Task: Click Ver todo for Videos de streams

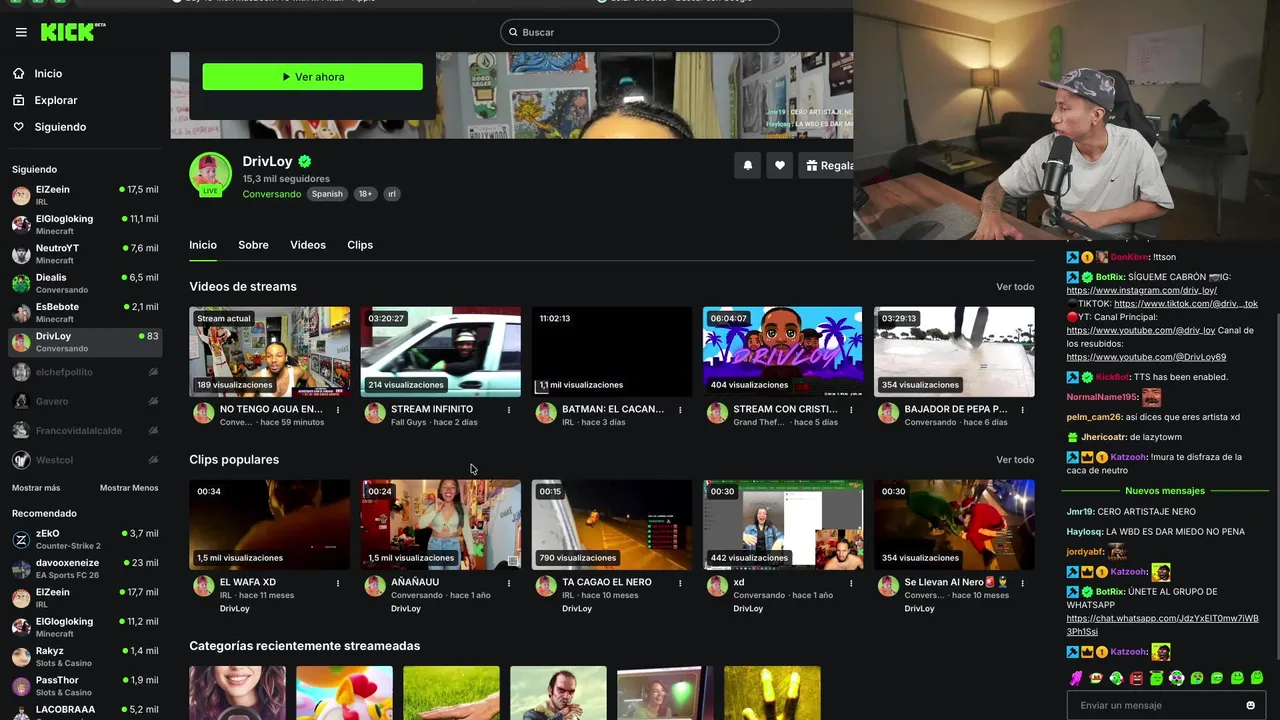Action: pyautogui.click(x=1015, y=287)
